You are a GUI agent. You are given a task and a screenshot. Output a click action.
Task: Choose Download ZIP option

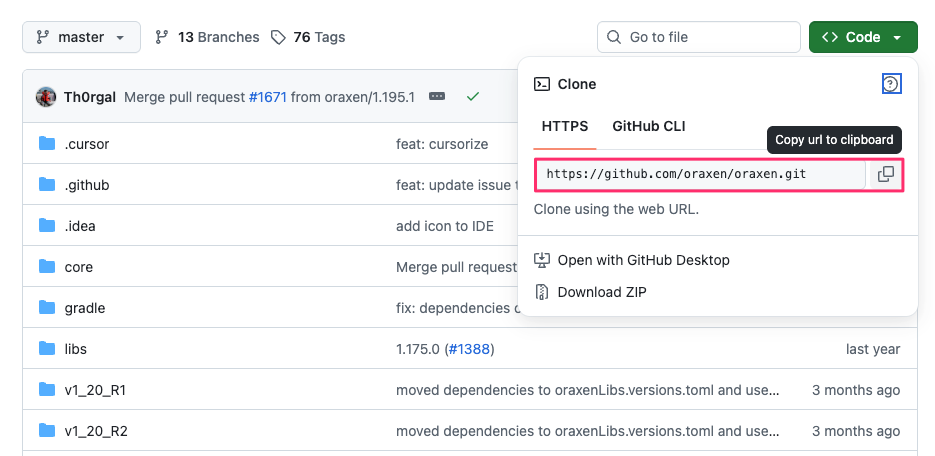point(590,292)
